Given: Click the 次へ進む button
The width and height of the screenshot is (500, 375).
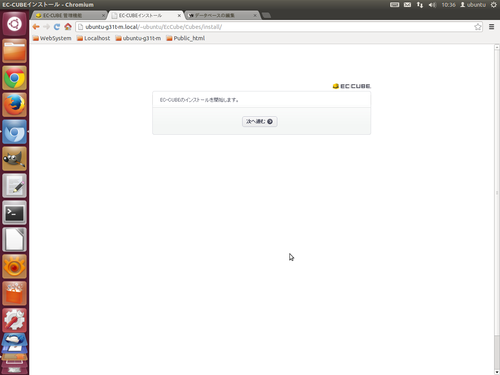Looking at the screenshot, I should pos(259,121).
